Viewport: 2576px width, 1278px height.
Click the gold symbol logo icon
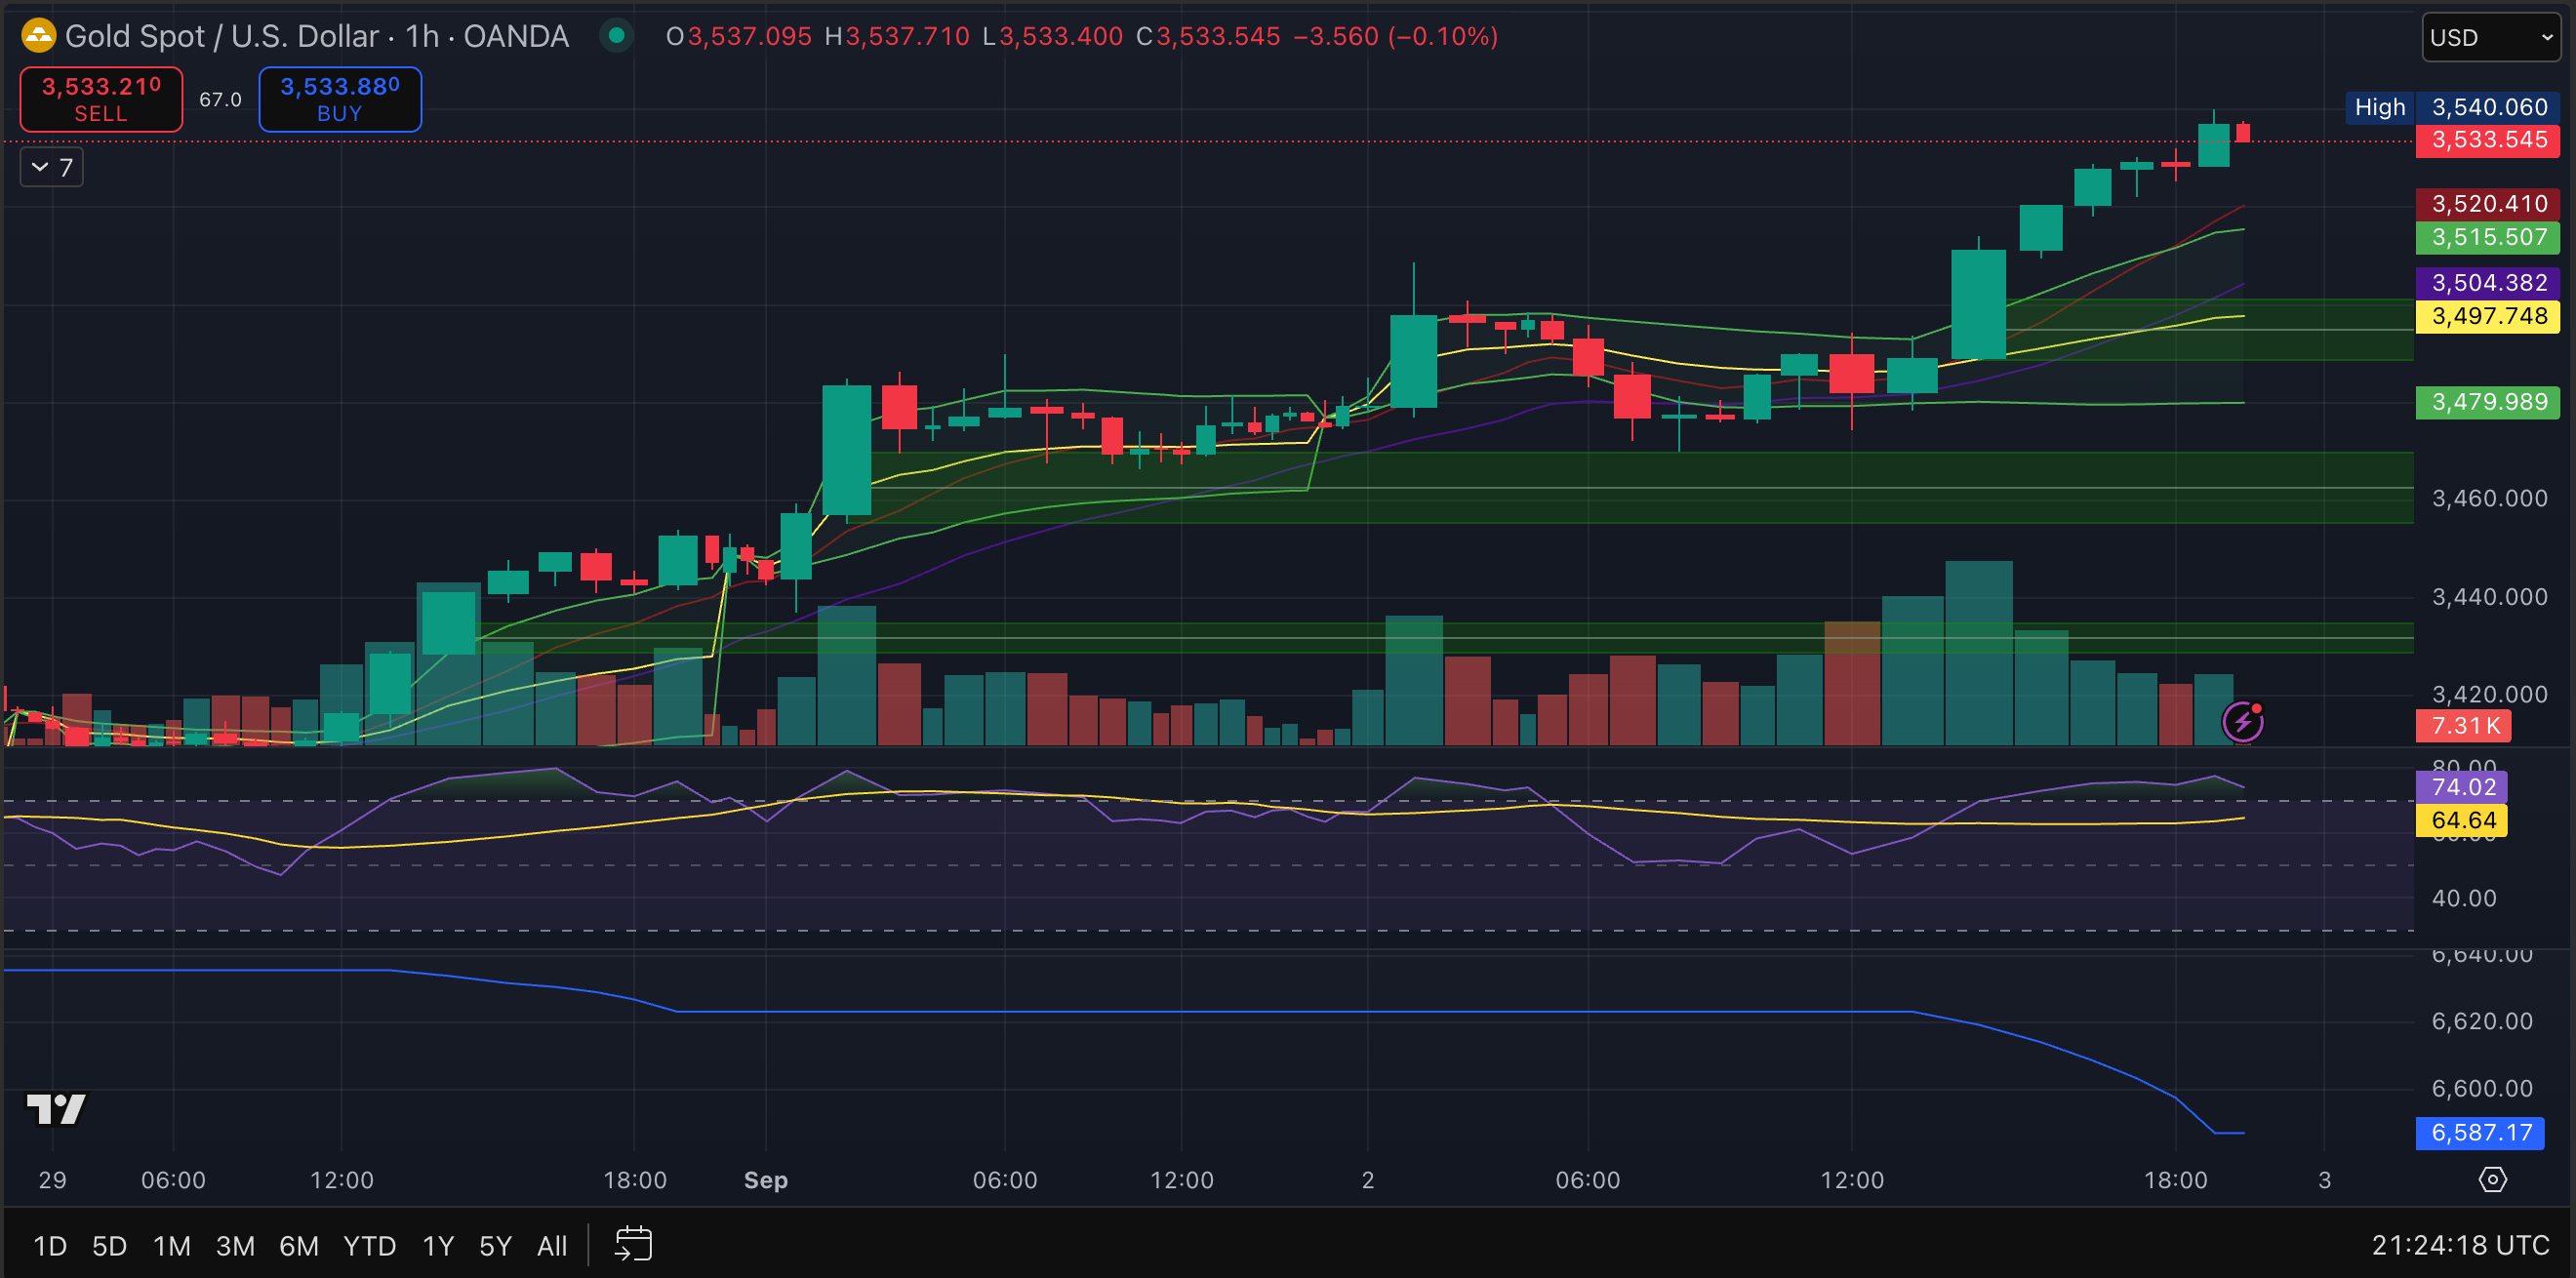tap(38, 37)
